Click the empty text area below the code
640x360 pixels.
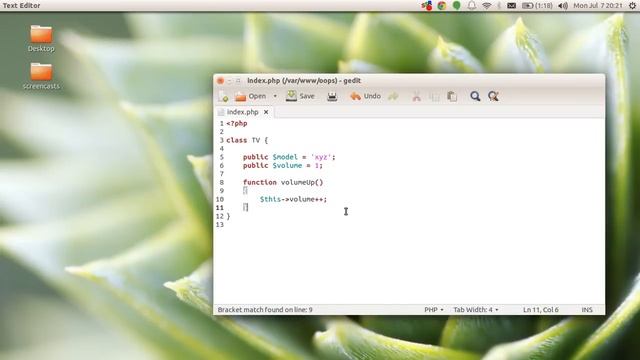(x=408, y=265)
